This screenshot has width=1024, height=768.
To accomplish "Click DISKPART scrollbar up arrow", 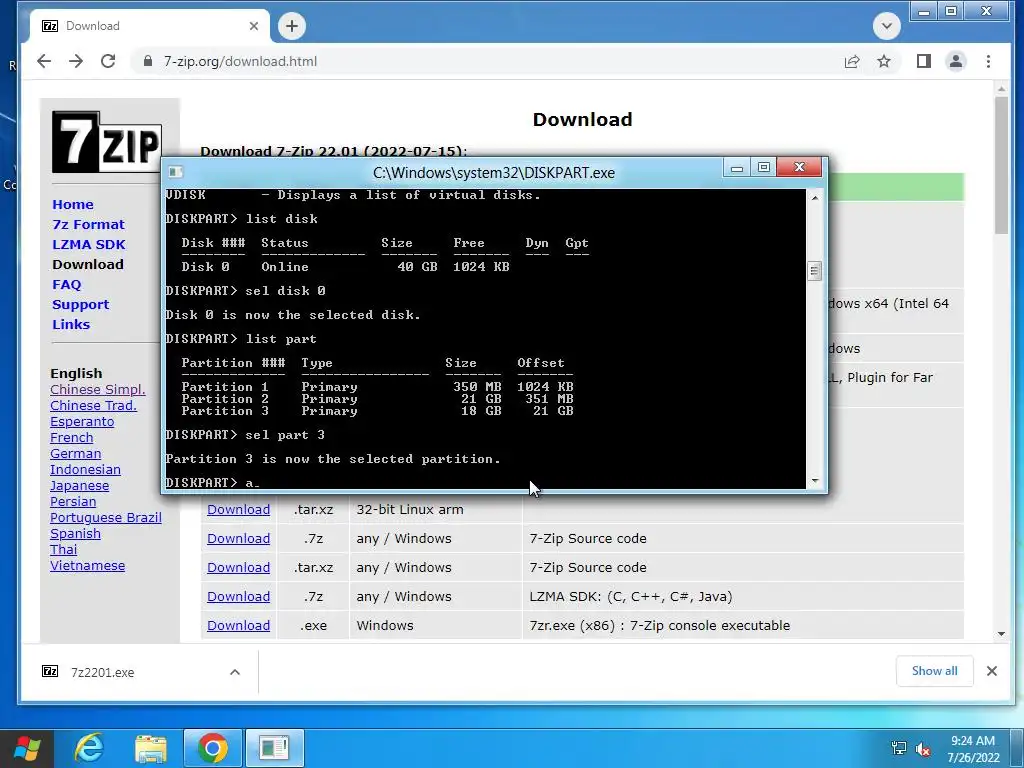I will click(814, 197).
